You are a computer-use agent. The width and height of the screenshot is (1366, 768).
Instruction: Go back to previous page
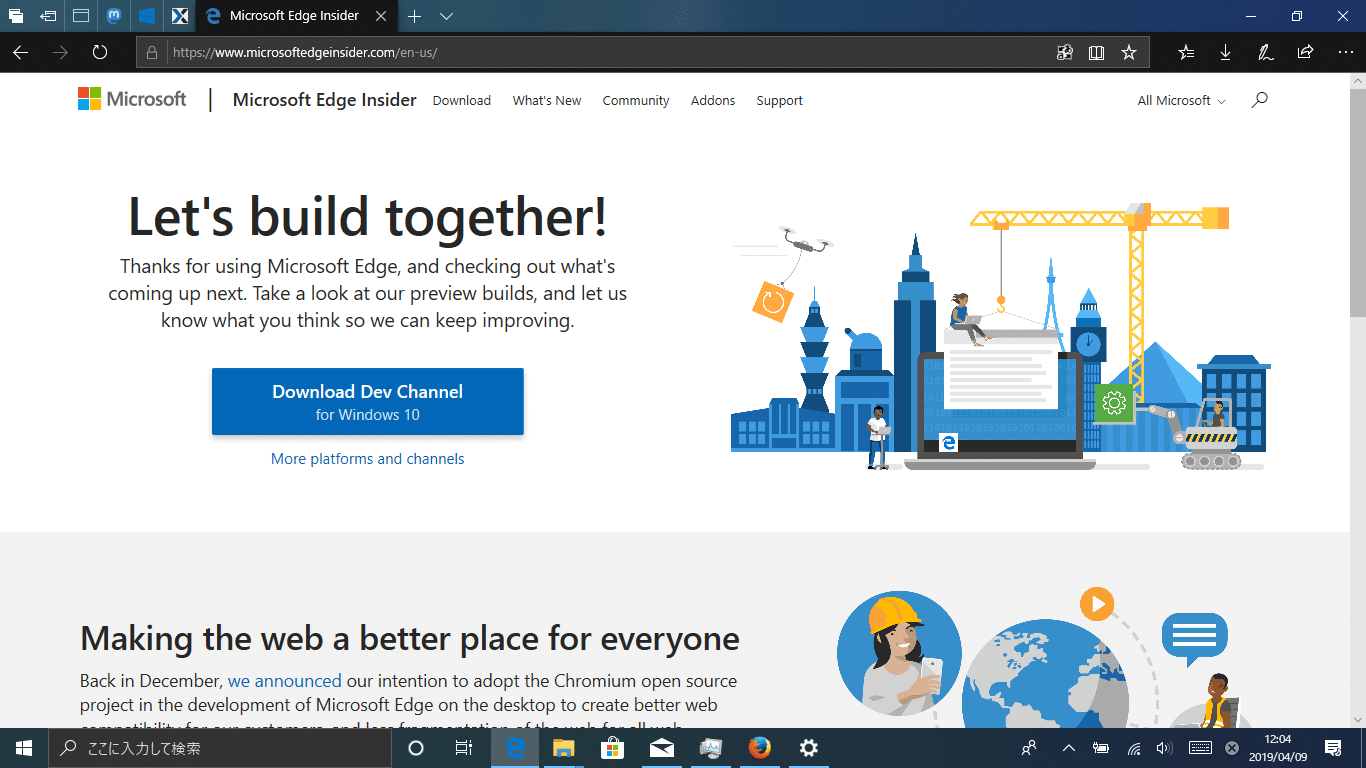20,52
